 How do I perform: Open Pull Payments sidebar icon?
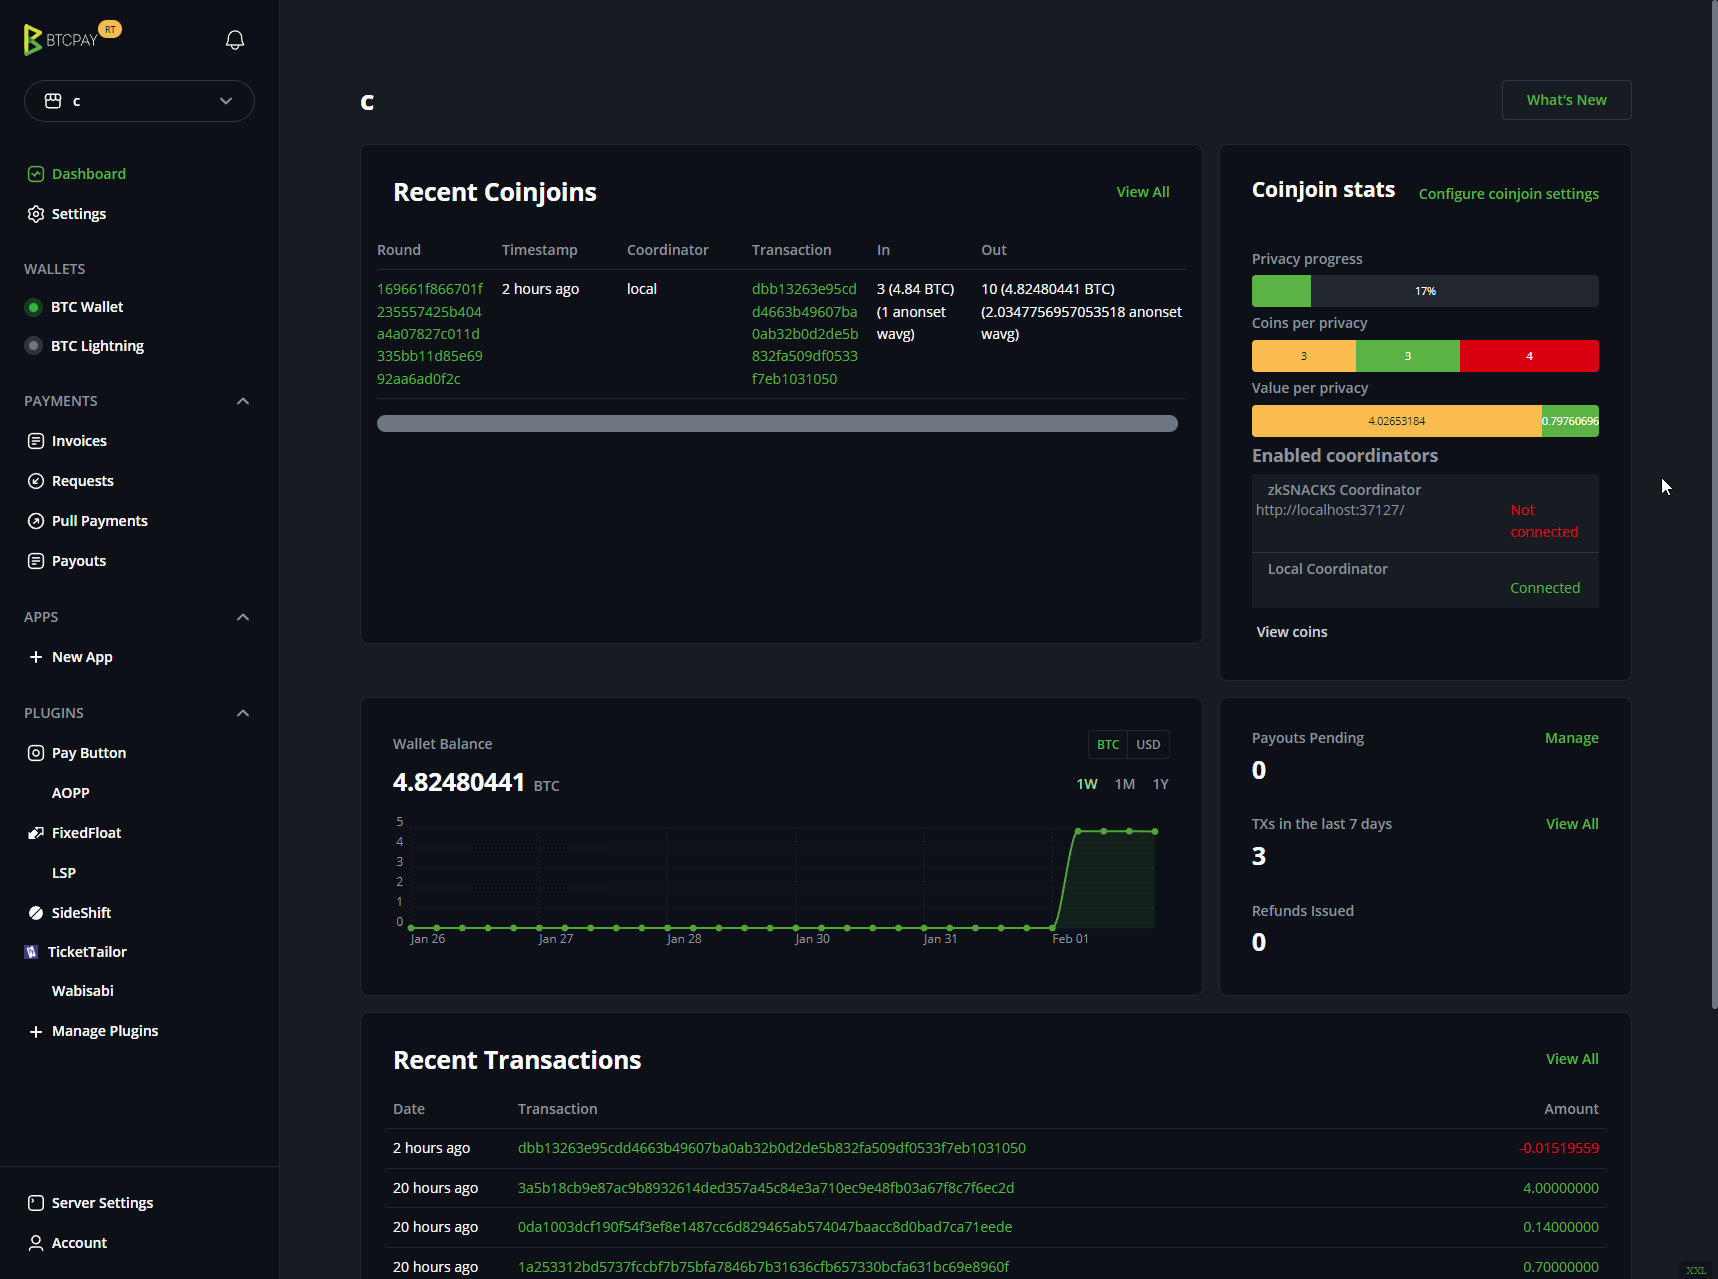pyautogui.click(x=36, y=521)
